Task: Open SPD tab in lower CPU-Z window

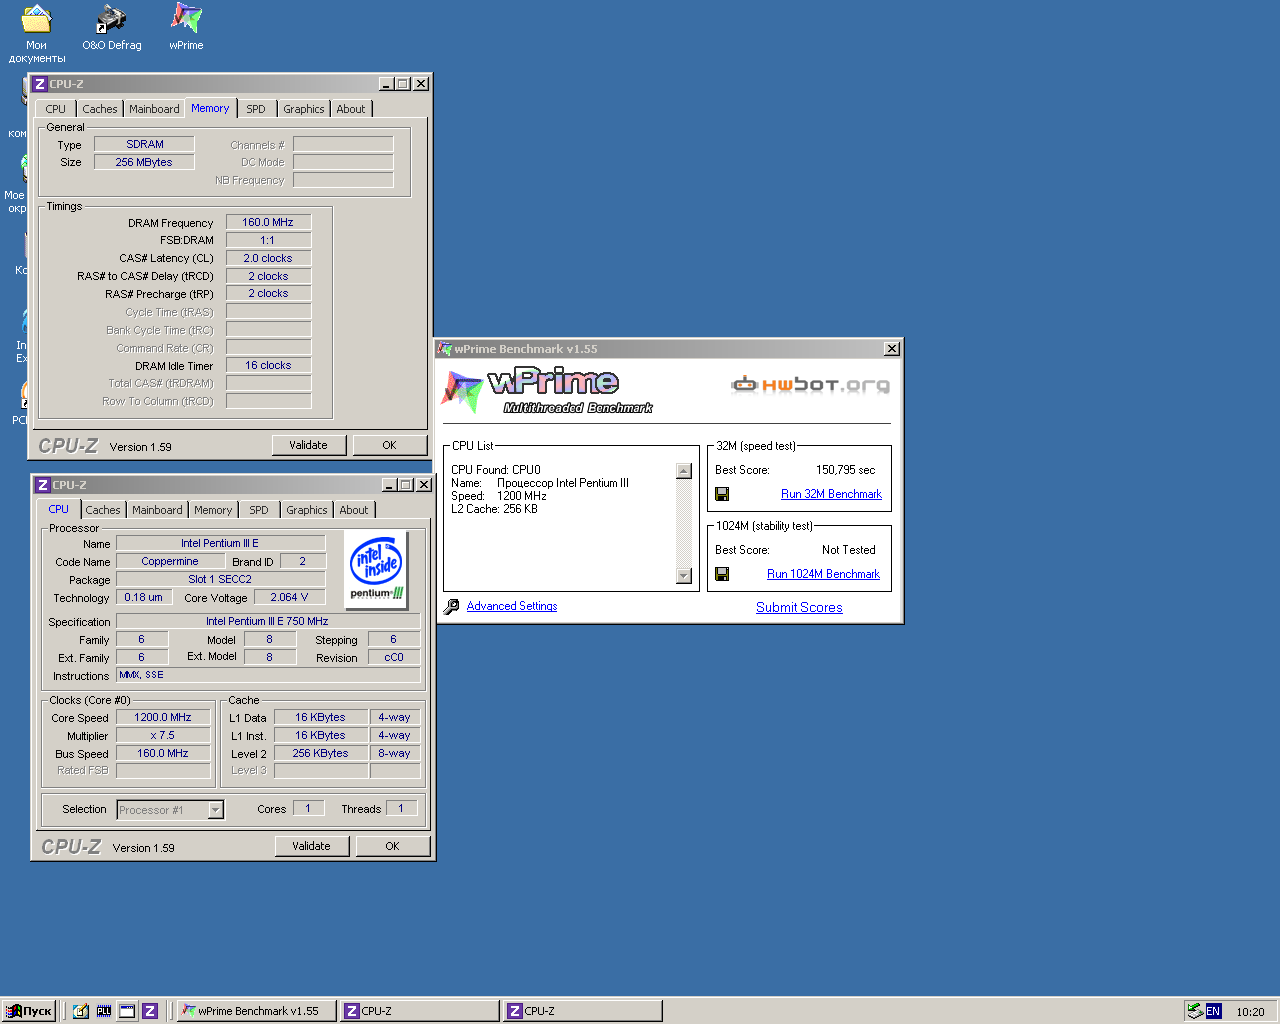Action: click(259, 510)
